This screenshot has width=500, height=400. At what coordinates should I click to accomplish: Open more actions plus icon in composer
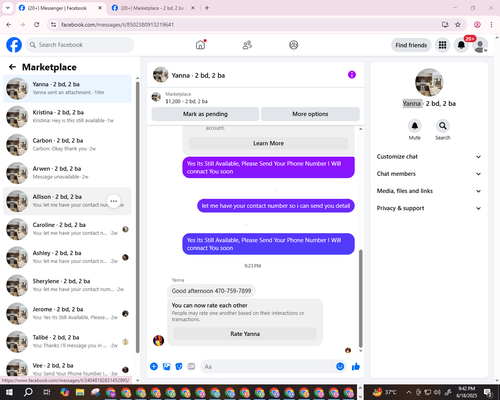pyautogui.click(x=154, y=366)
